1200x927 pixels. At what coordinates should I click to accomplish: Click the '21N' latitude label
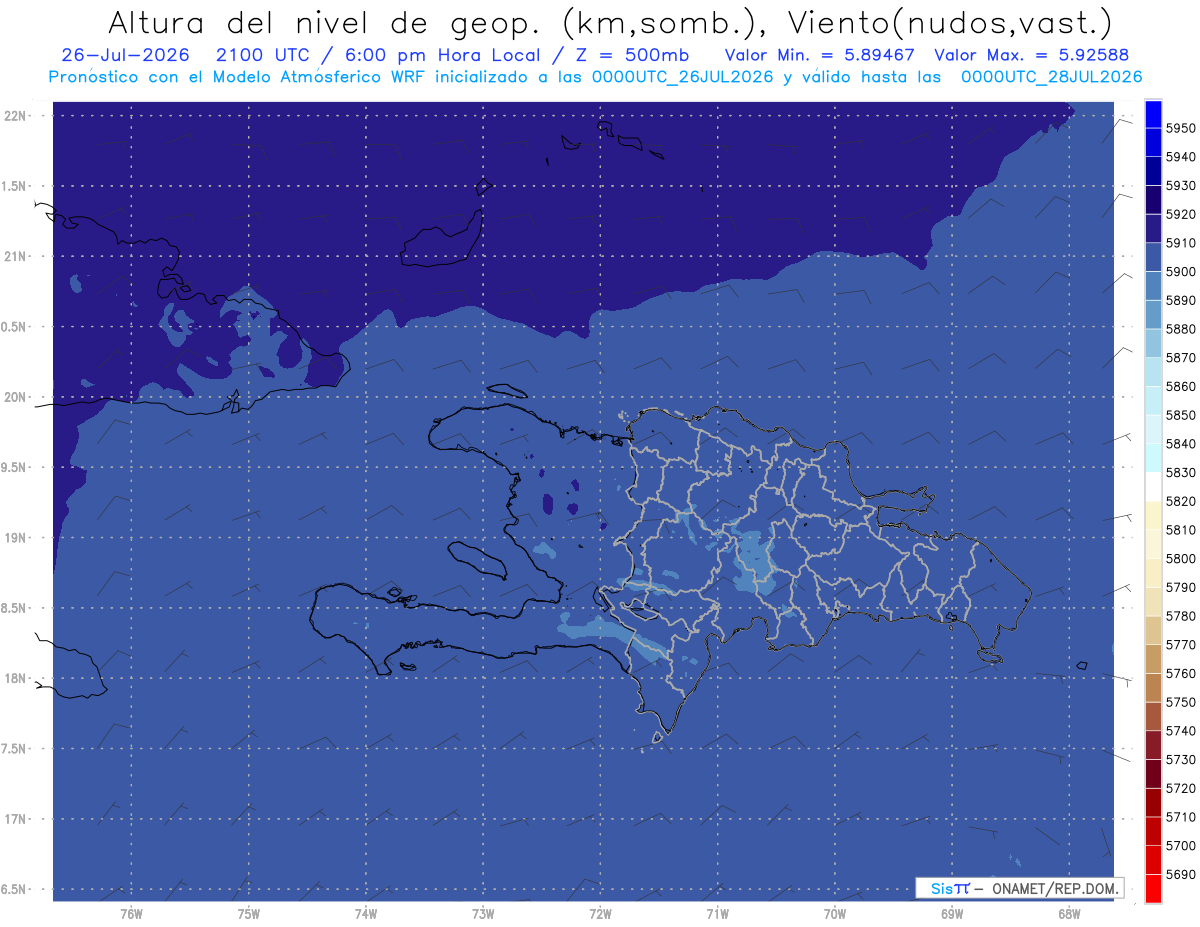coord(15,256)
